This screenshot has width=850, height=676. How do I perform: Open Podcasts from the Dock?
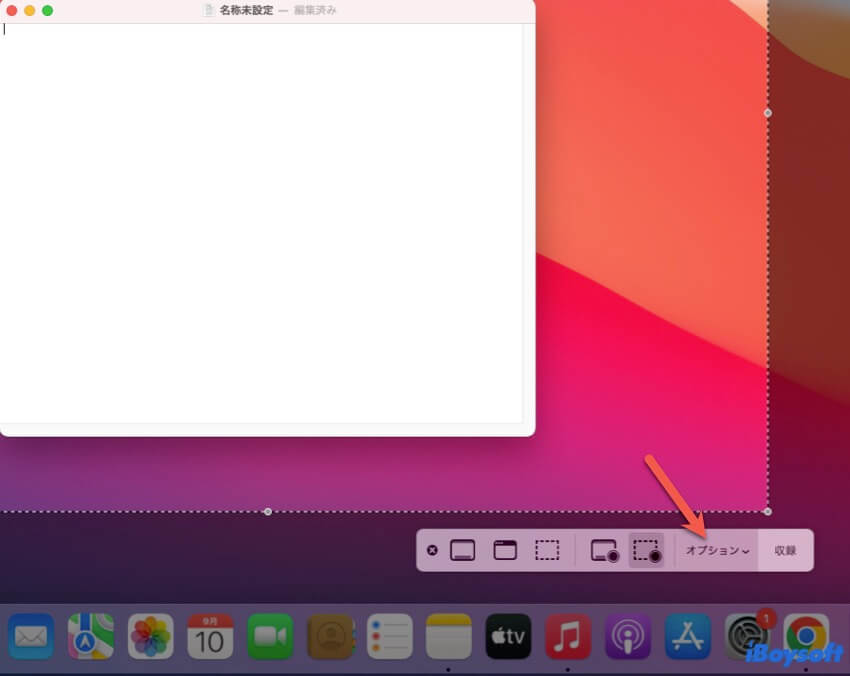[628, 636]
